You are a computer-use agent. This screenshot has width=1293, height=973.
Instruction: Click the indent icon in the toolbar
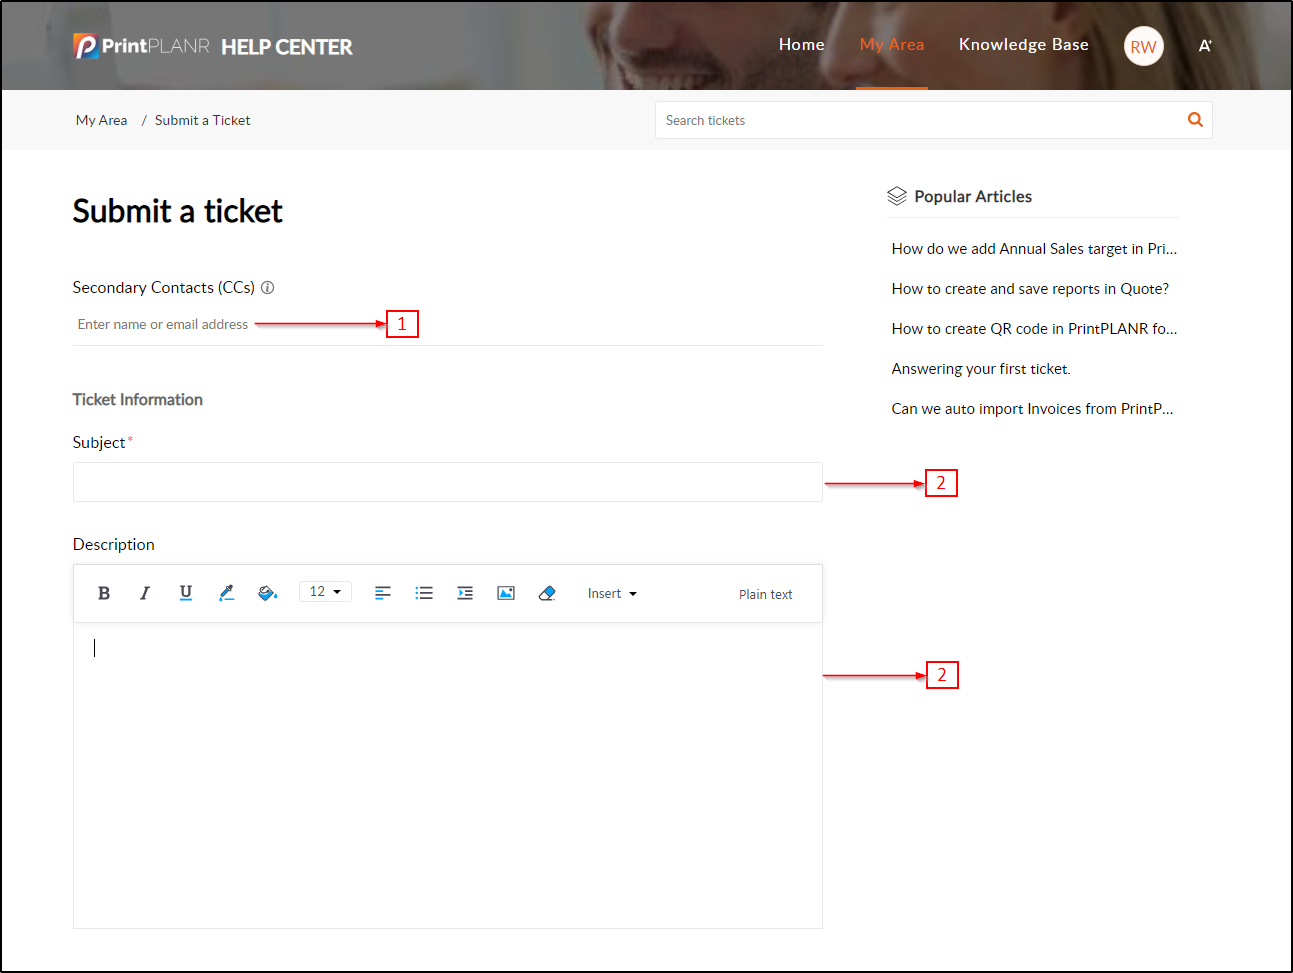[x=465, y=593]
